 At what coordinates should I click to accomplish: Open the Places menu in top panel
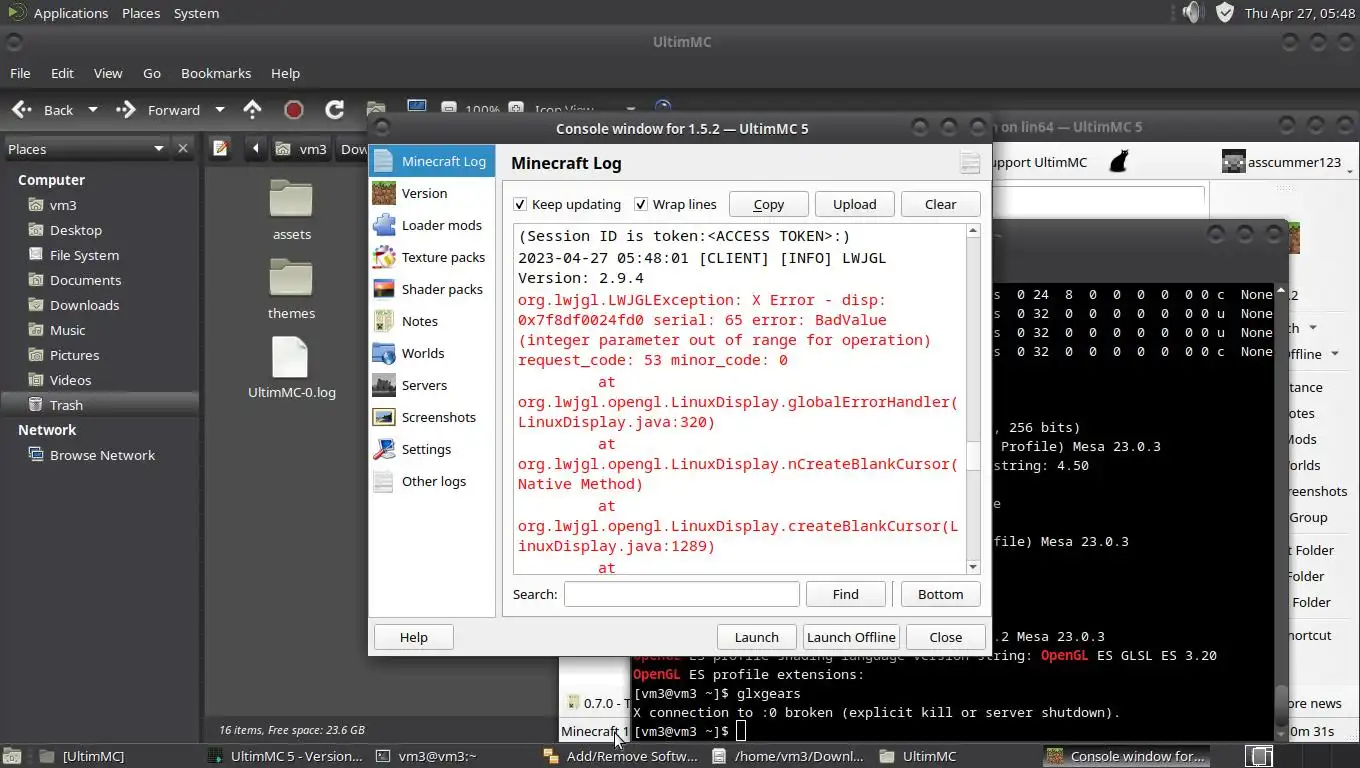(x=141, y=13)
